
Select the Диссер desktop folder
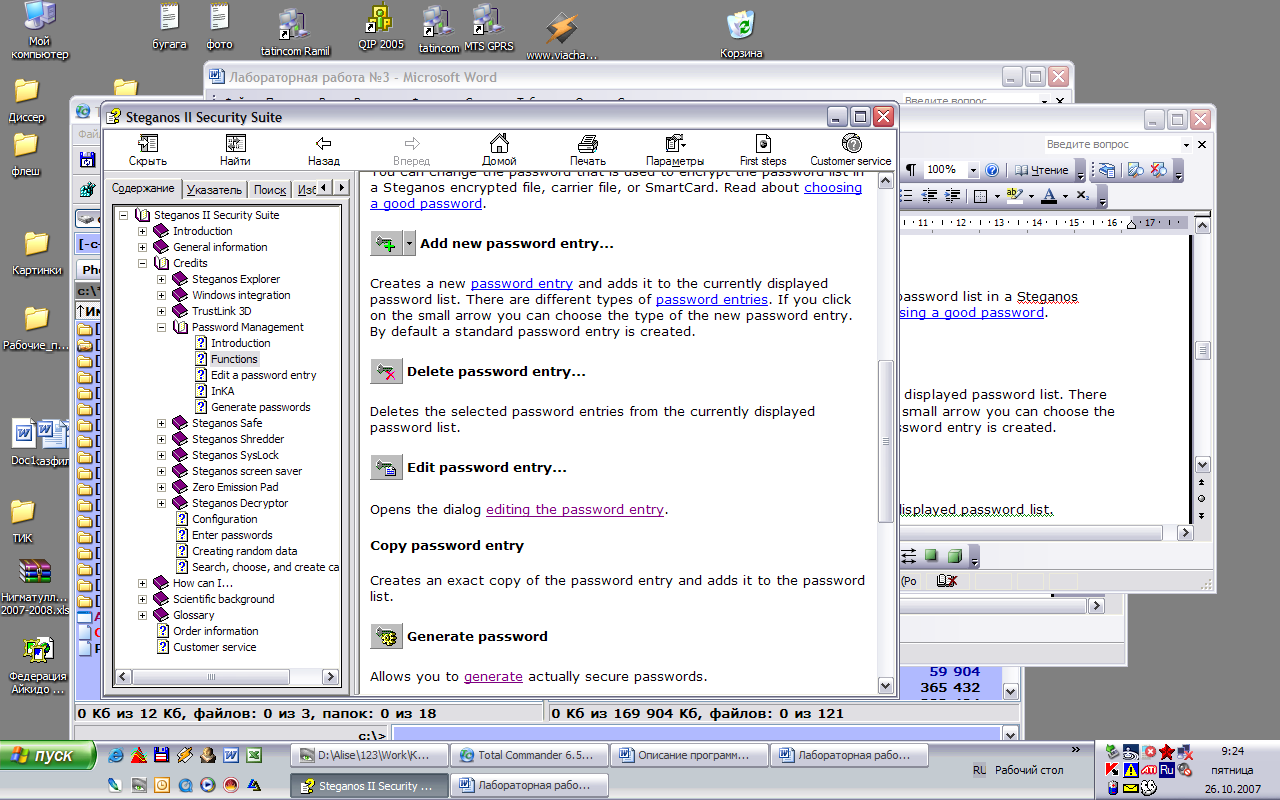[x=27, y=100]
